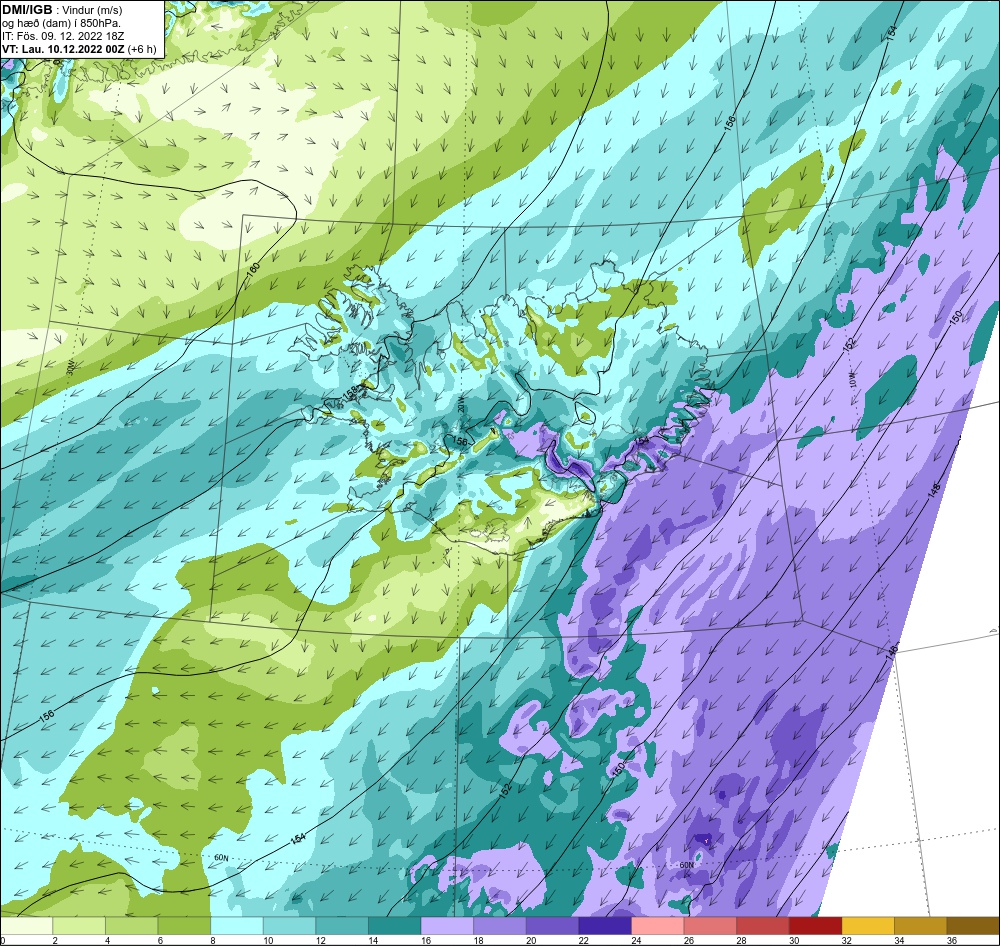Click the legend tick label '16'
The image size is (1000, 946).
click(x=426, y=940)
